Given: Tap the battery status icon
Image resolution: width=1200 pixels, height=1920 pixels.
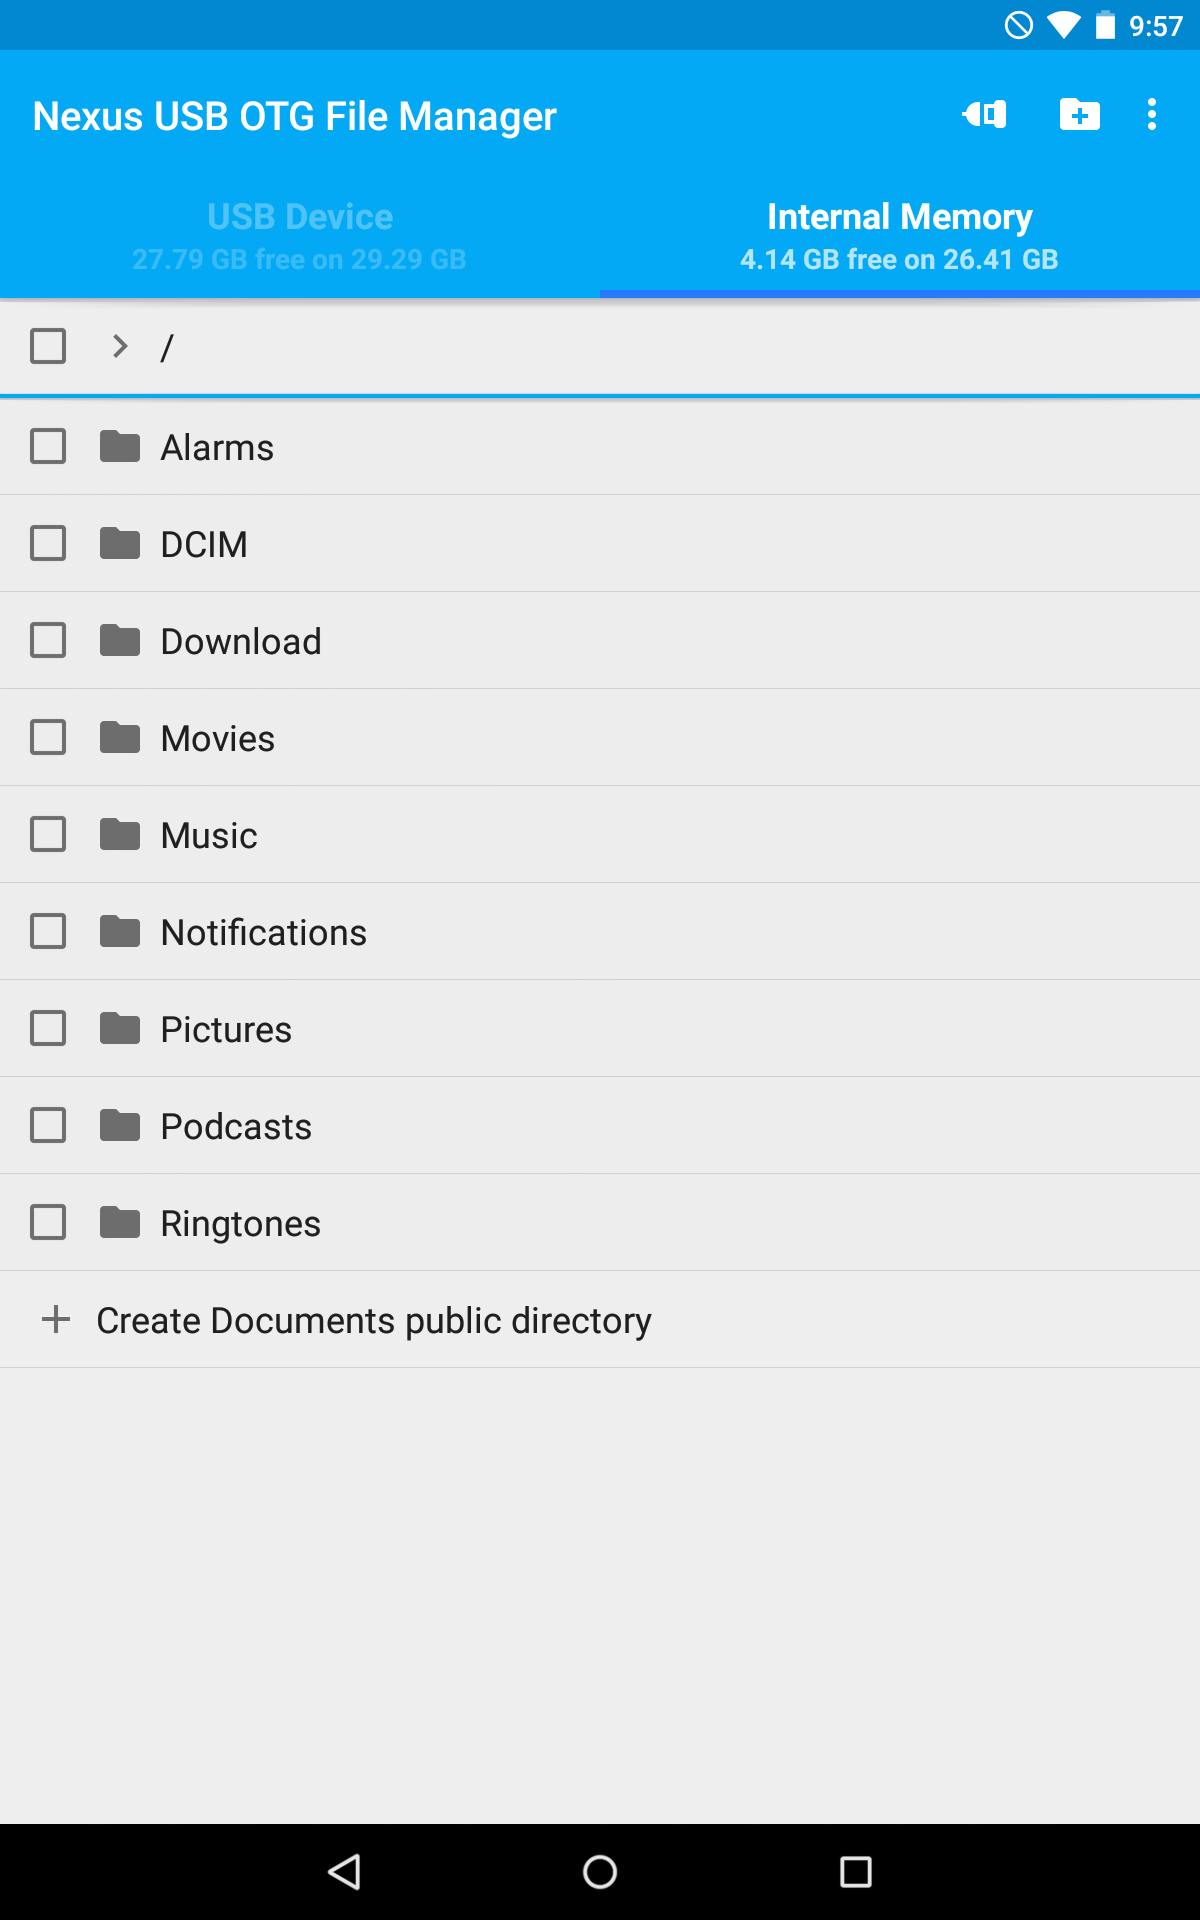Looking at the screenshot, I should pos(1105,25).
